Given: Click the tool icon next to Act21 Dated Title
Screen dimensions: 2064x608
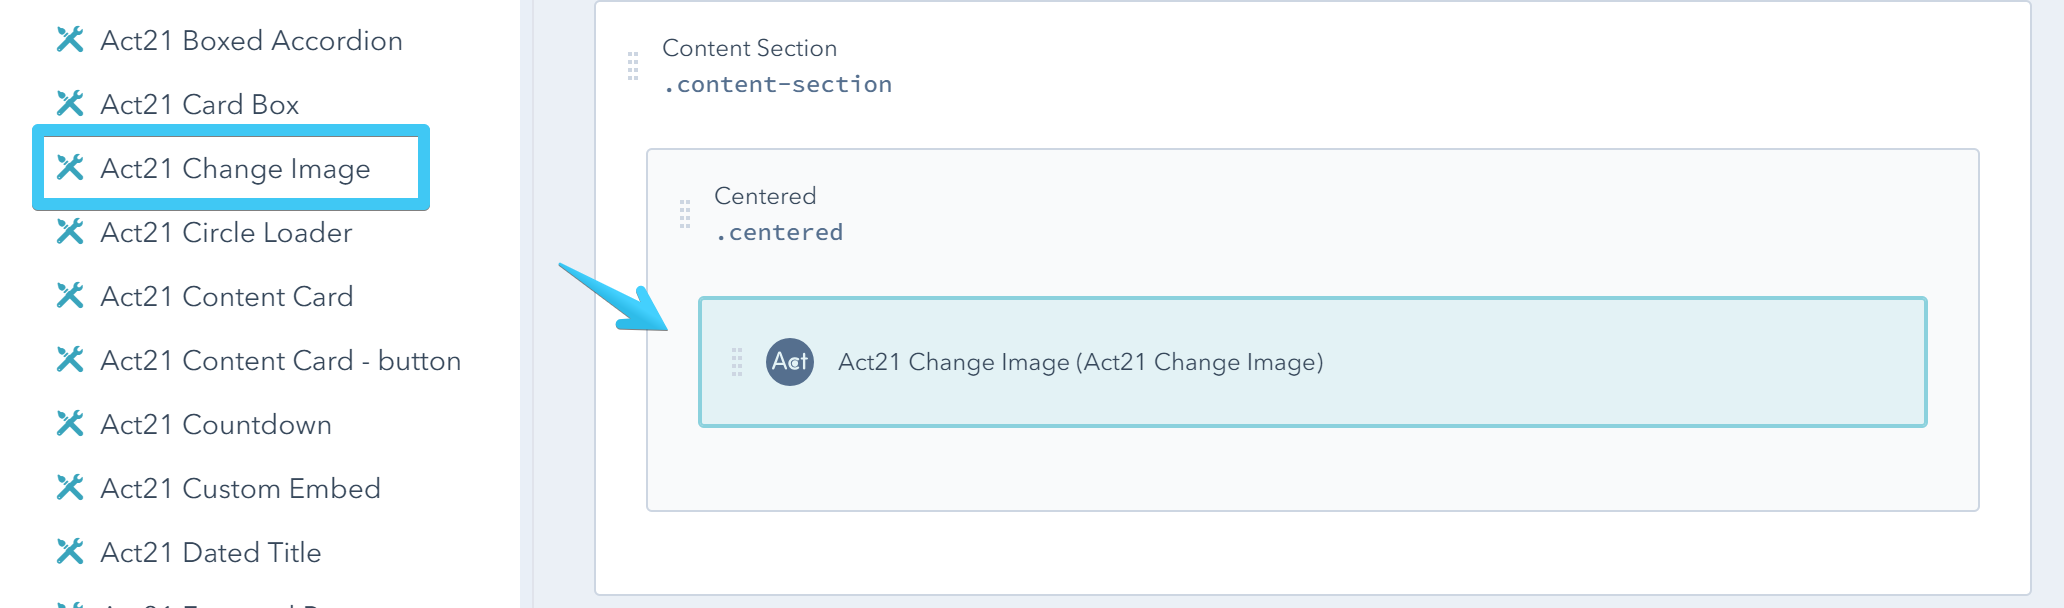Looking at the screenshot, I should click(69, 552).
